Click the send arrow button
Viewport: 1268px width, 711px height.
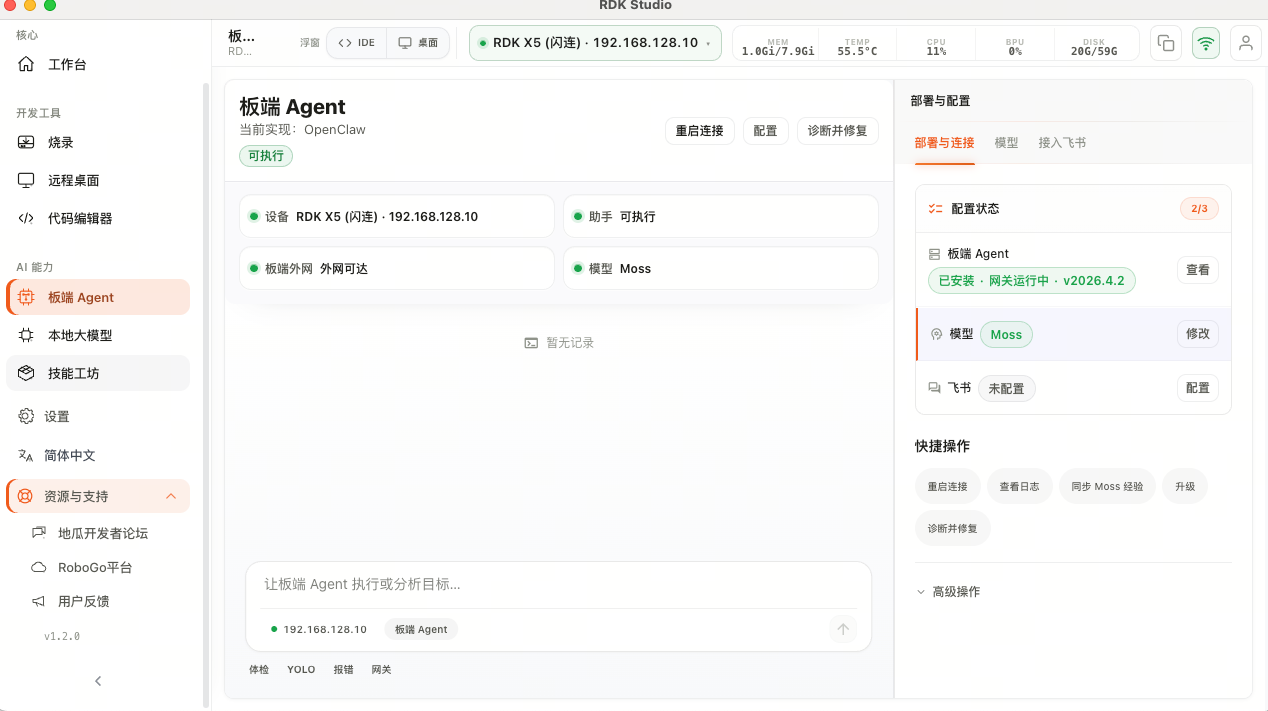[x=843, y=629]
